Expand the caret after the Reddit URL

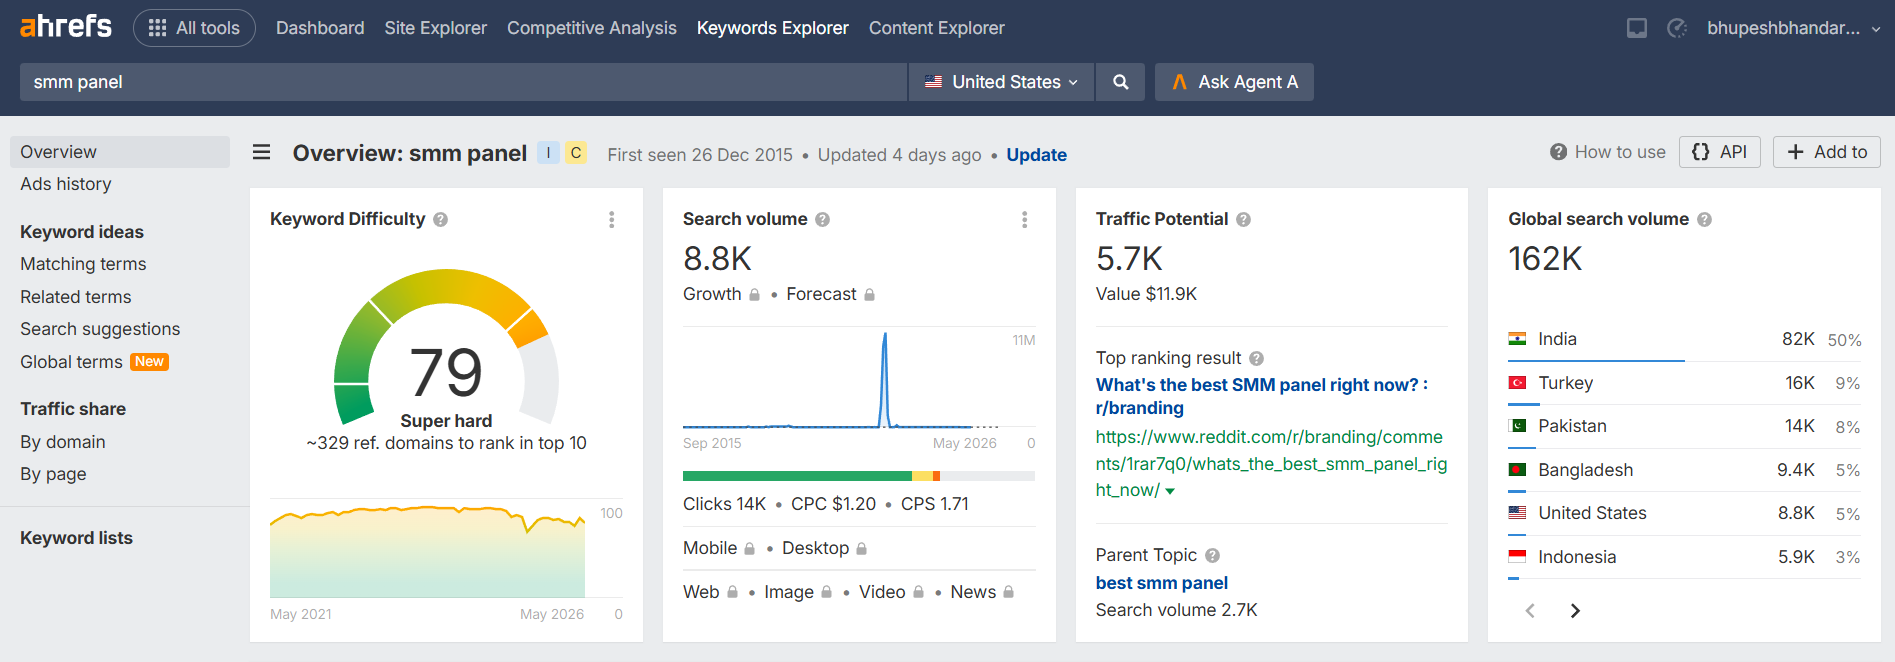click(x=1170, y=491)
